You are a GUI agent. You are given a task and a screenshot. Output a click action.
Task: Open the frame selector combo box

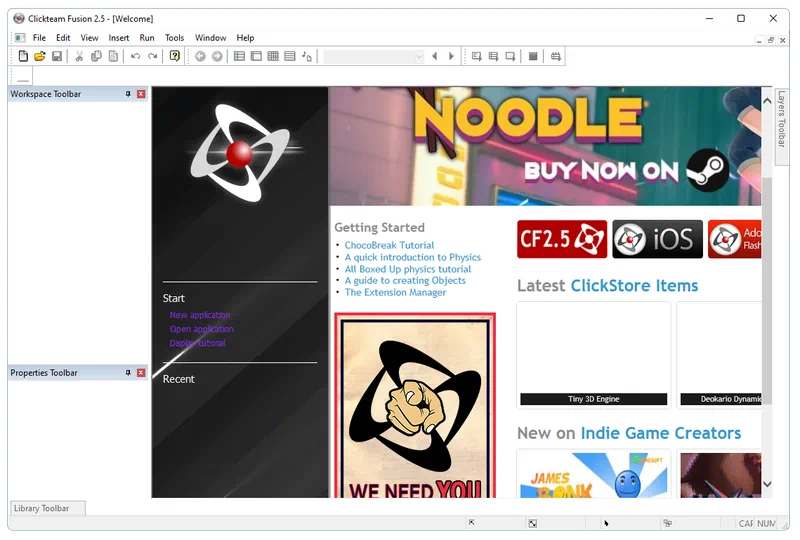tap(373, 56)
